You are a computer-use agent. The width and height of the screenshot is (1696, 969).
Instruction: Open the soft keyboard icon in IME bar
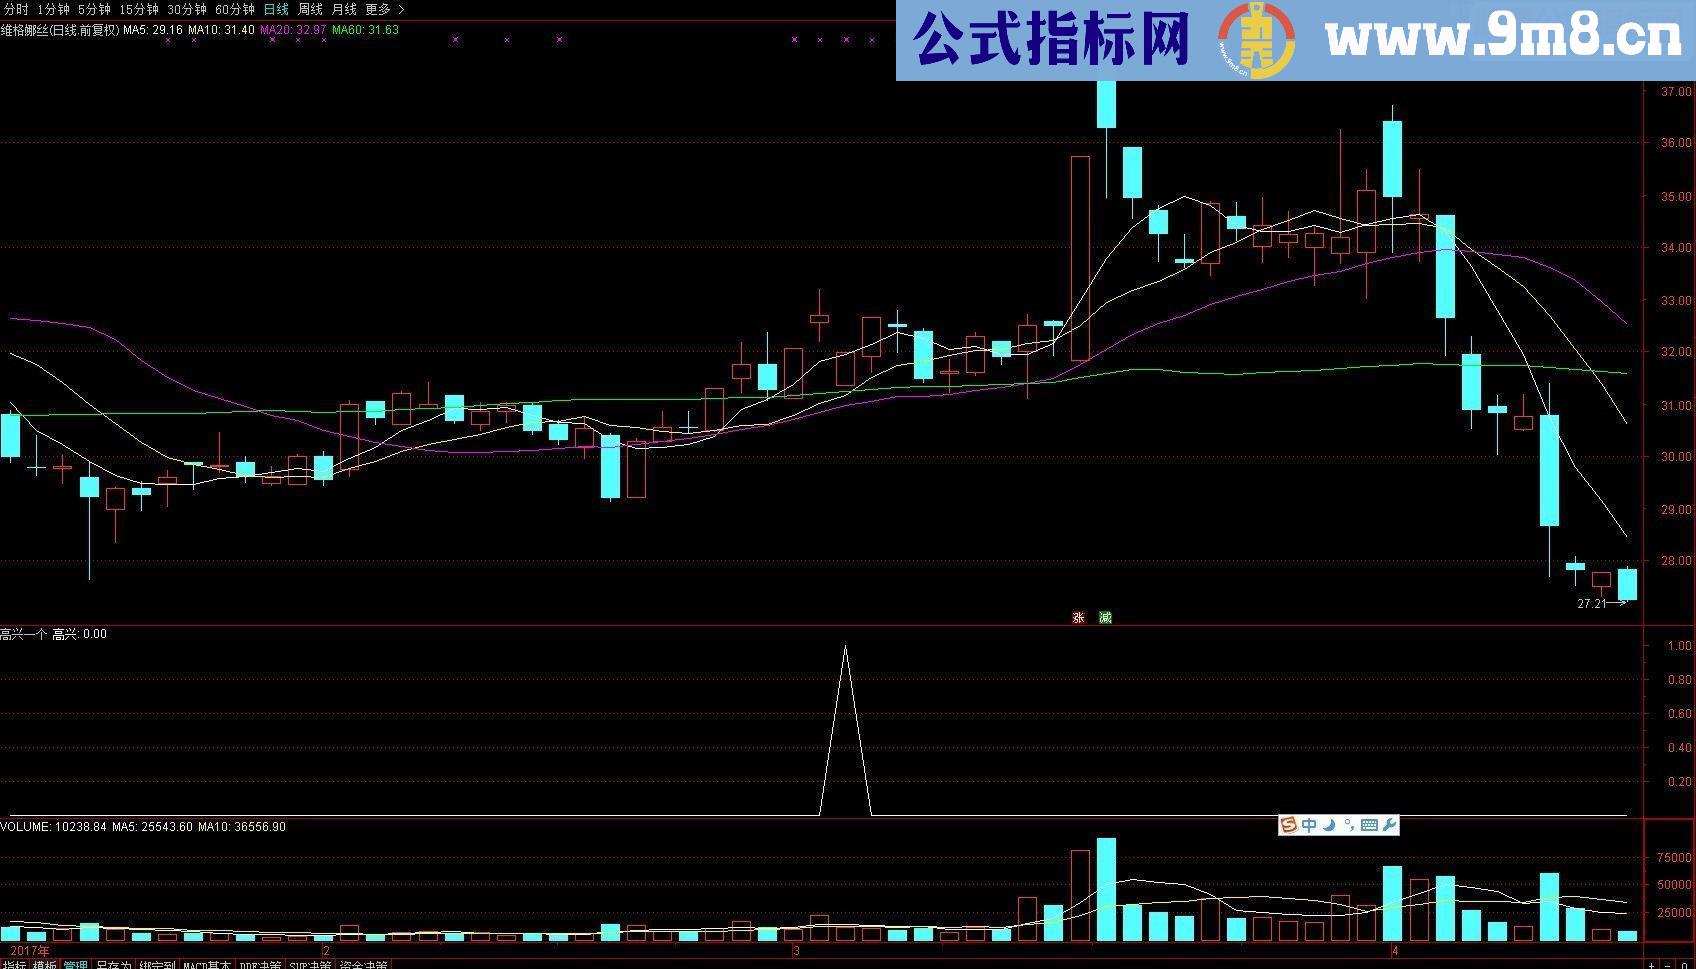click(1370, 826)
